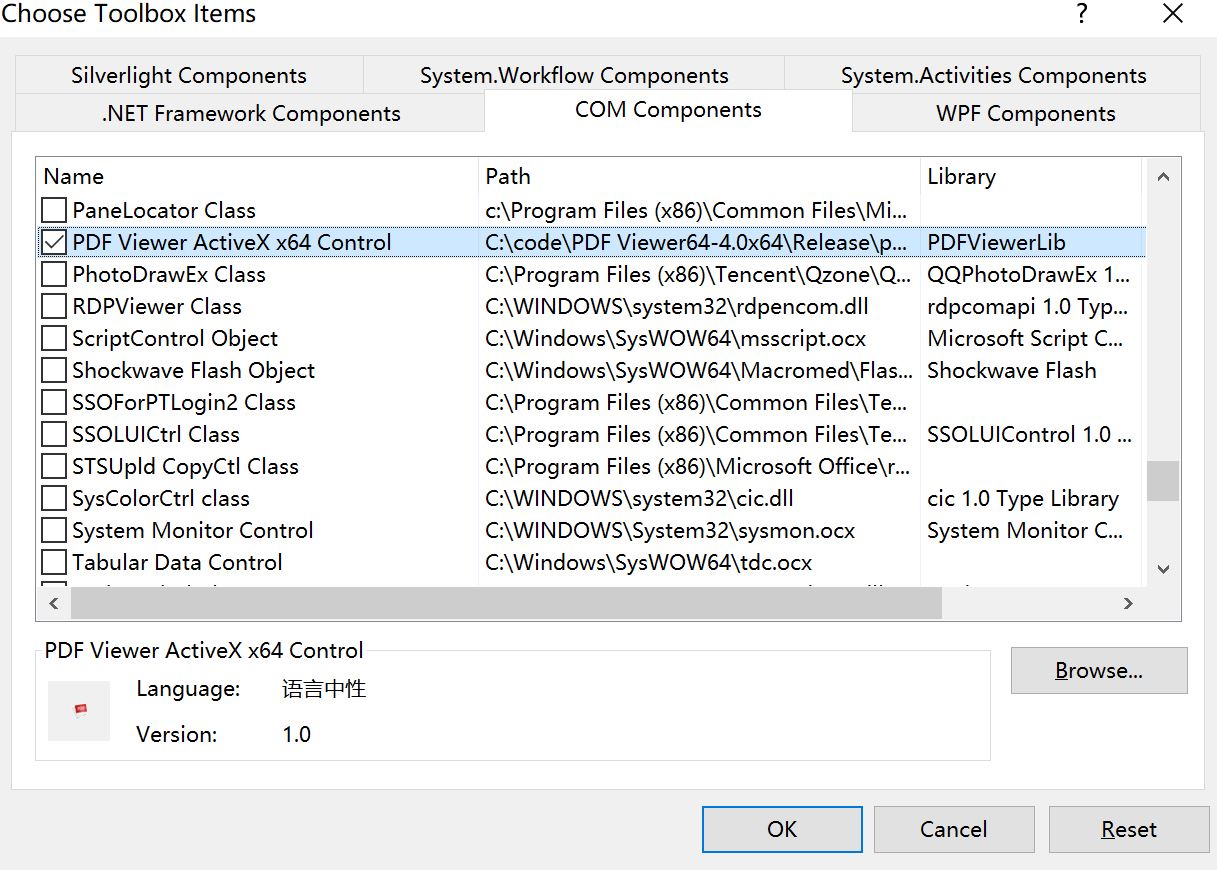Enable the Tabular Data Control component
Screen dimensions: 1217x870
[54, 562]
